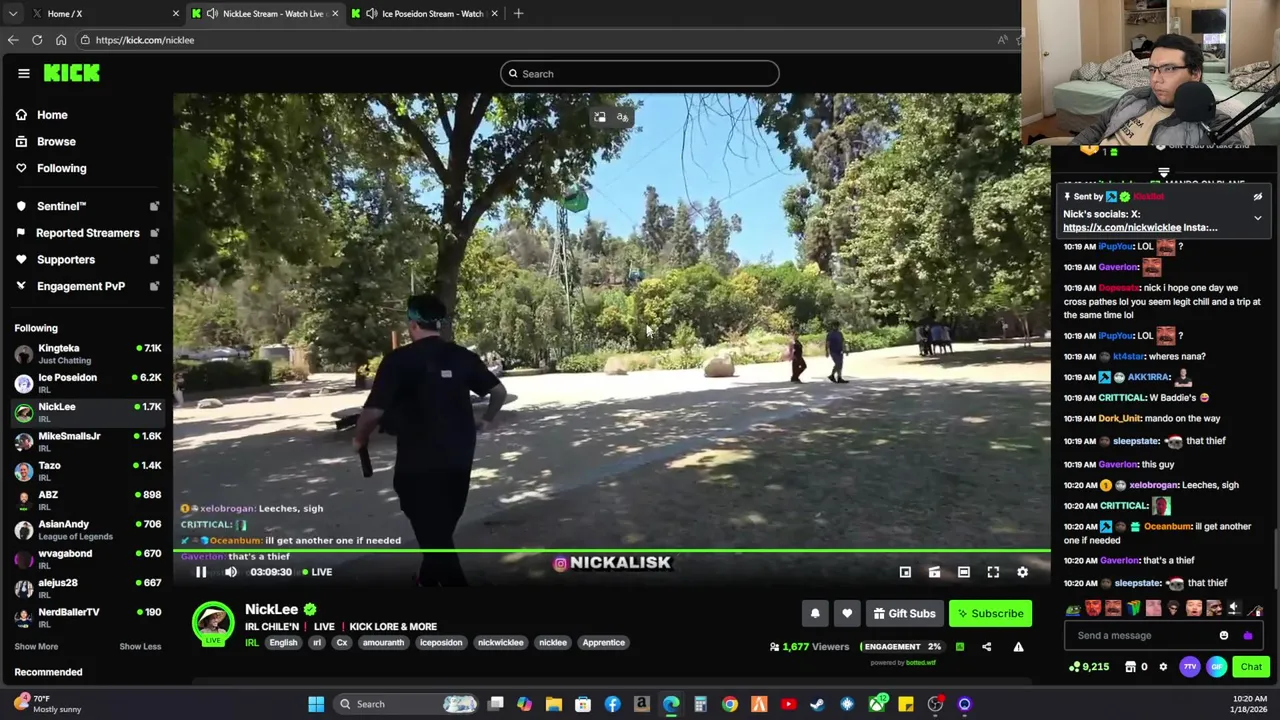
Task: Click the IRL category link
Action: coord(252,643)
